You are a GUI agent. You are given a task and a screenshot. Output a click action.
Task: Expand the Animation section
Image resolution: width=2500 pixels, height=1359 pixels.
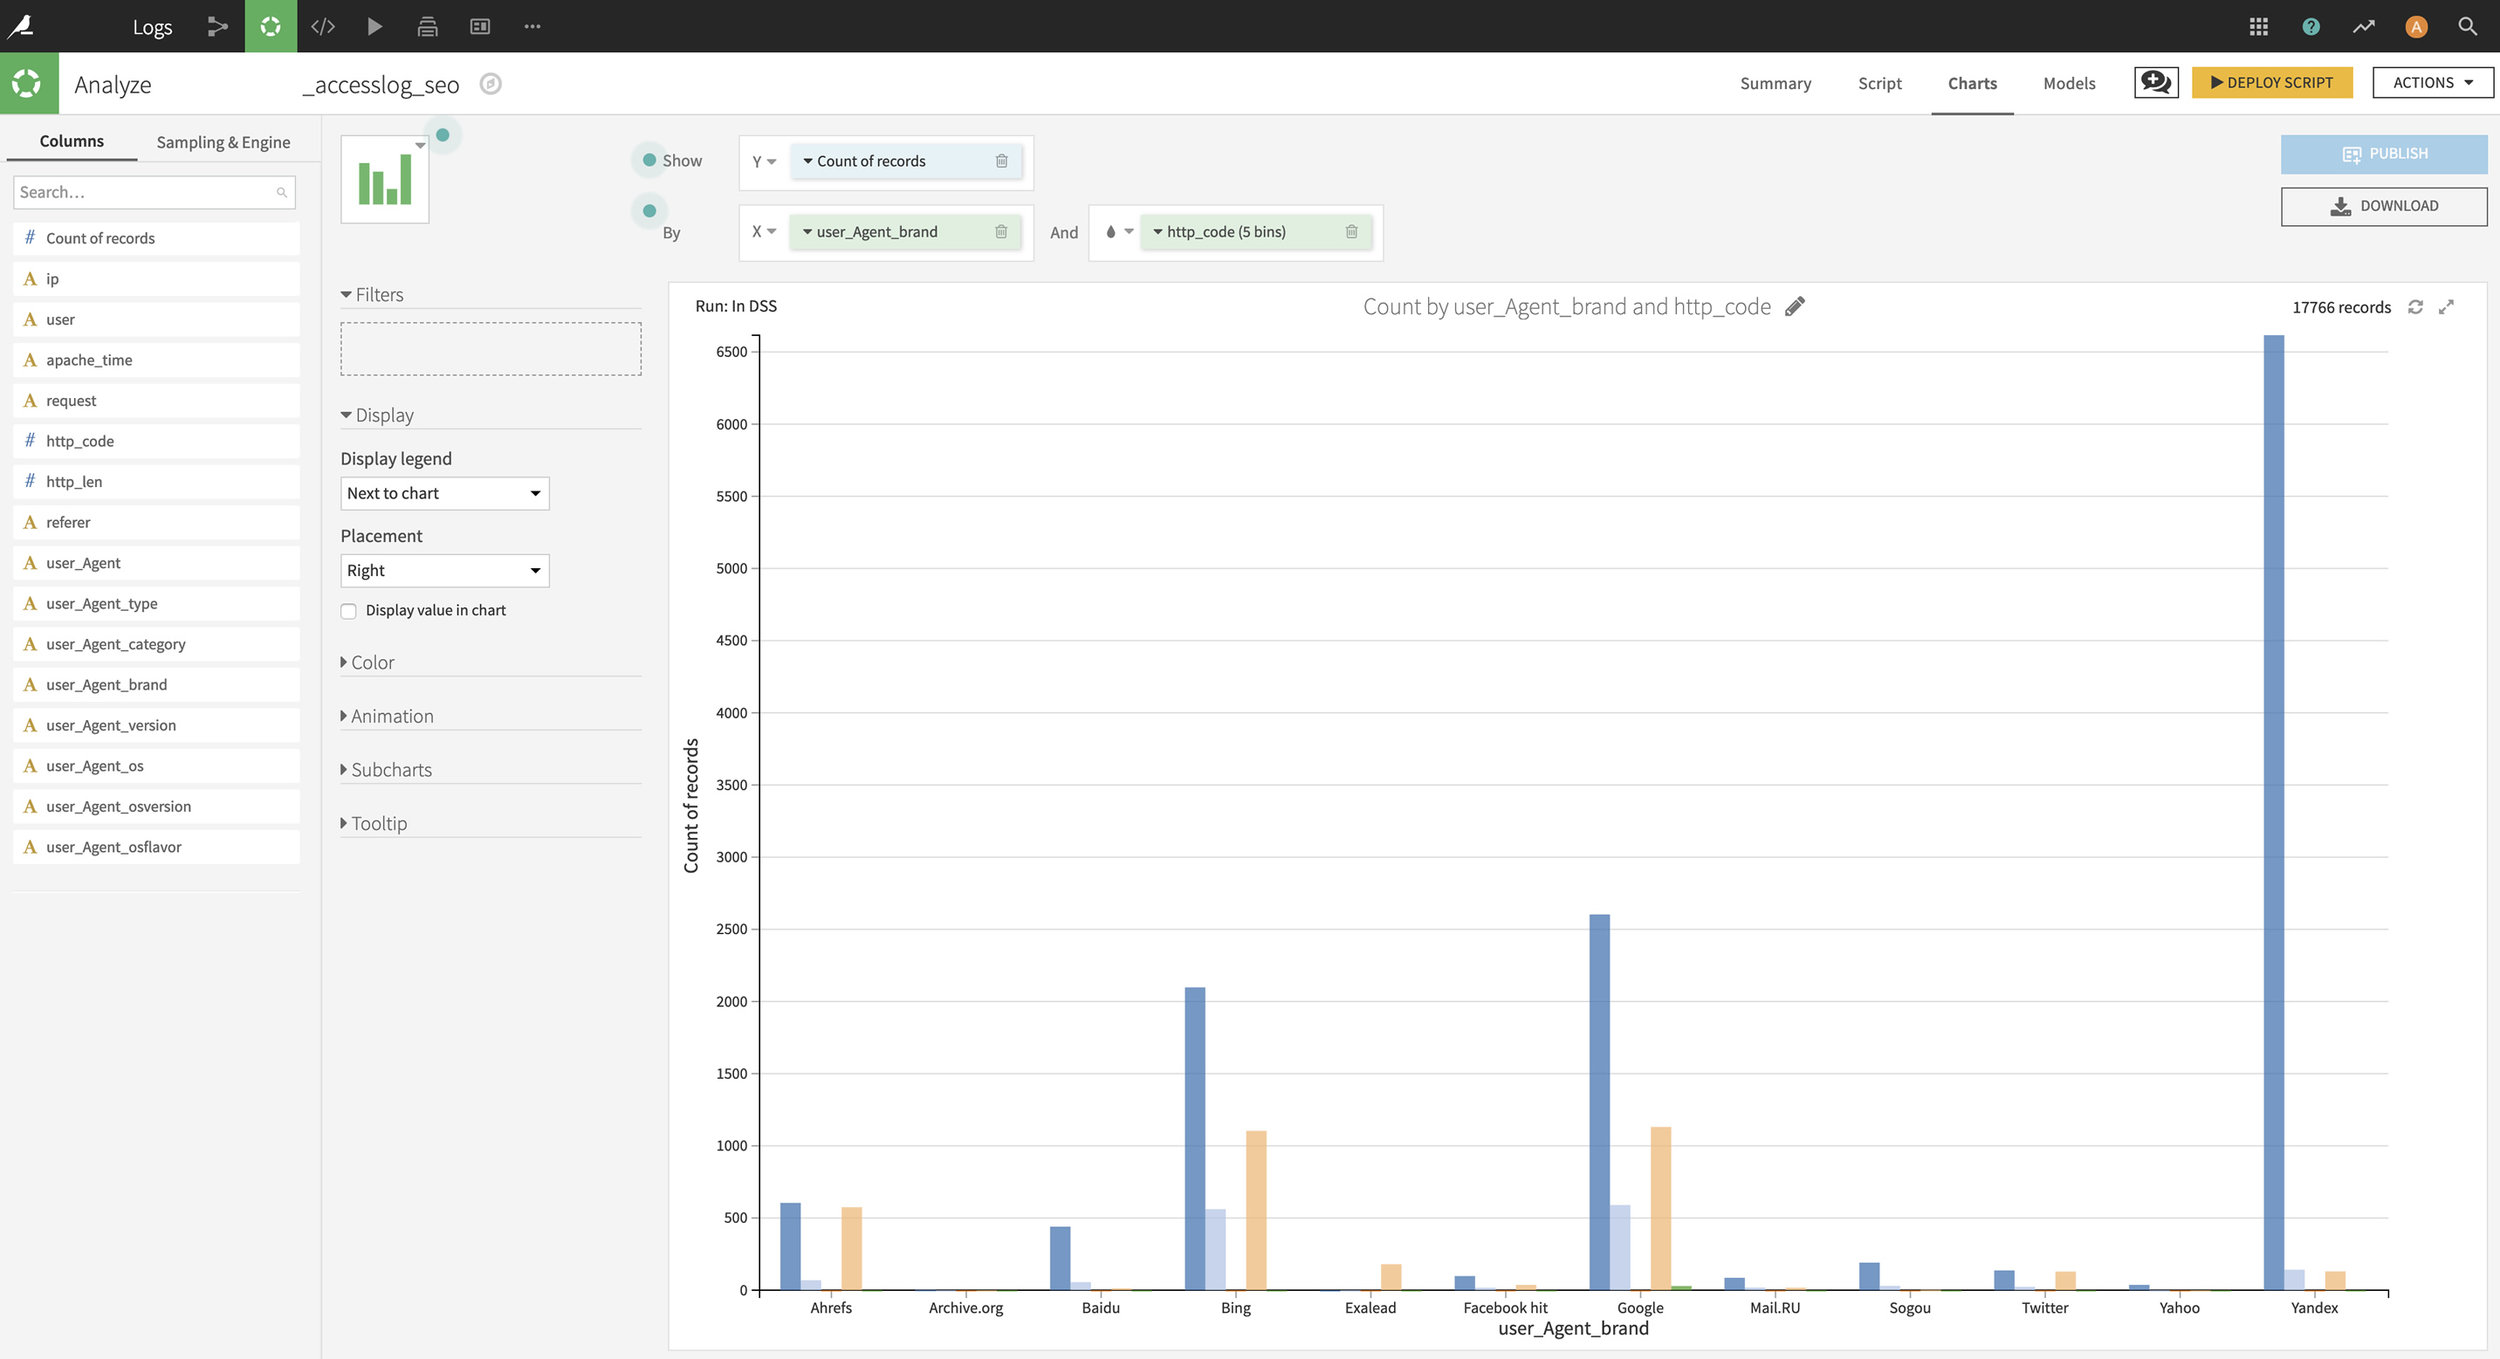point(387,716)
